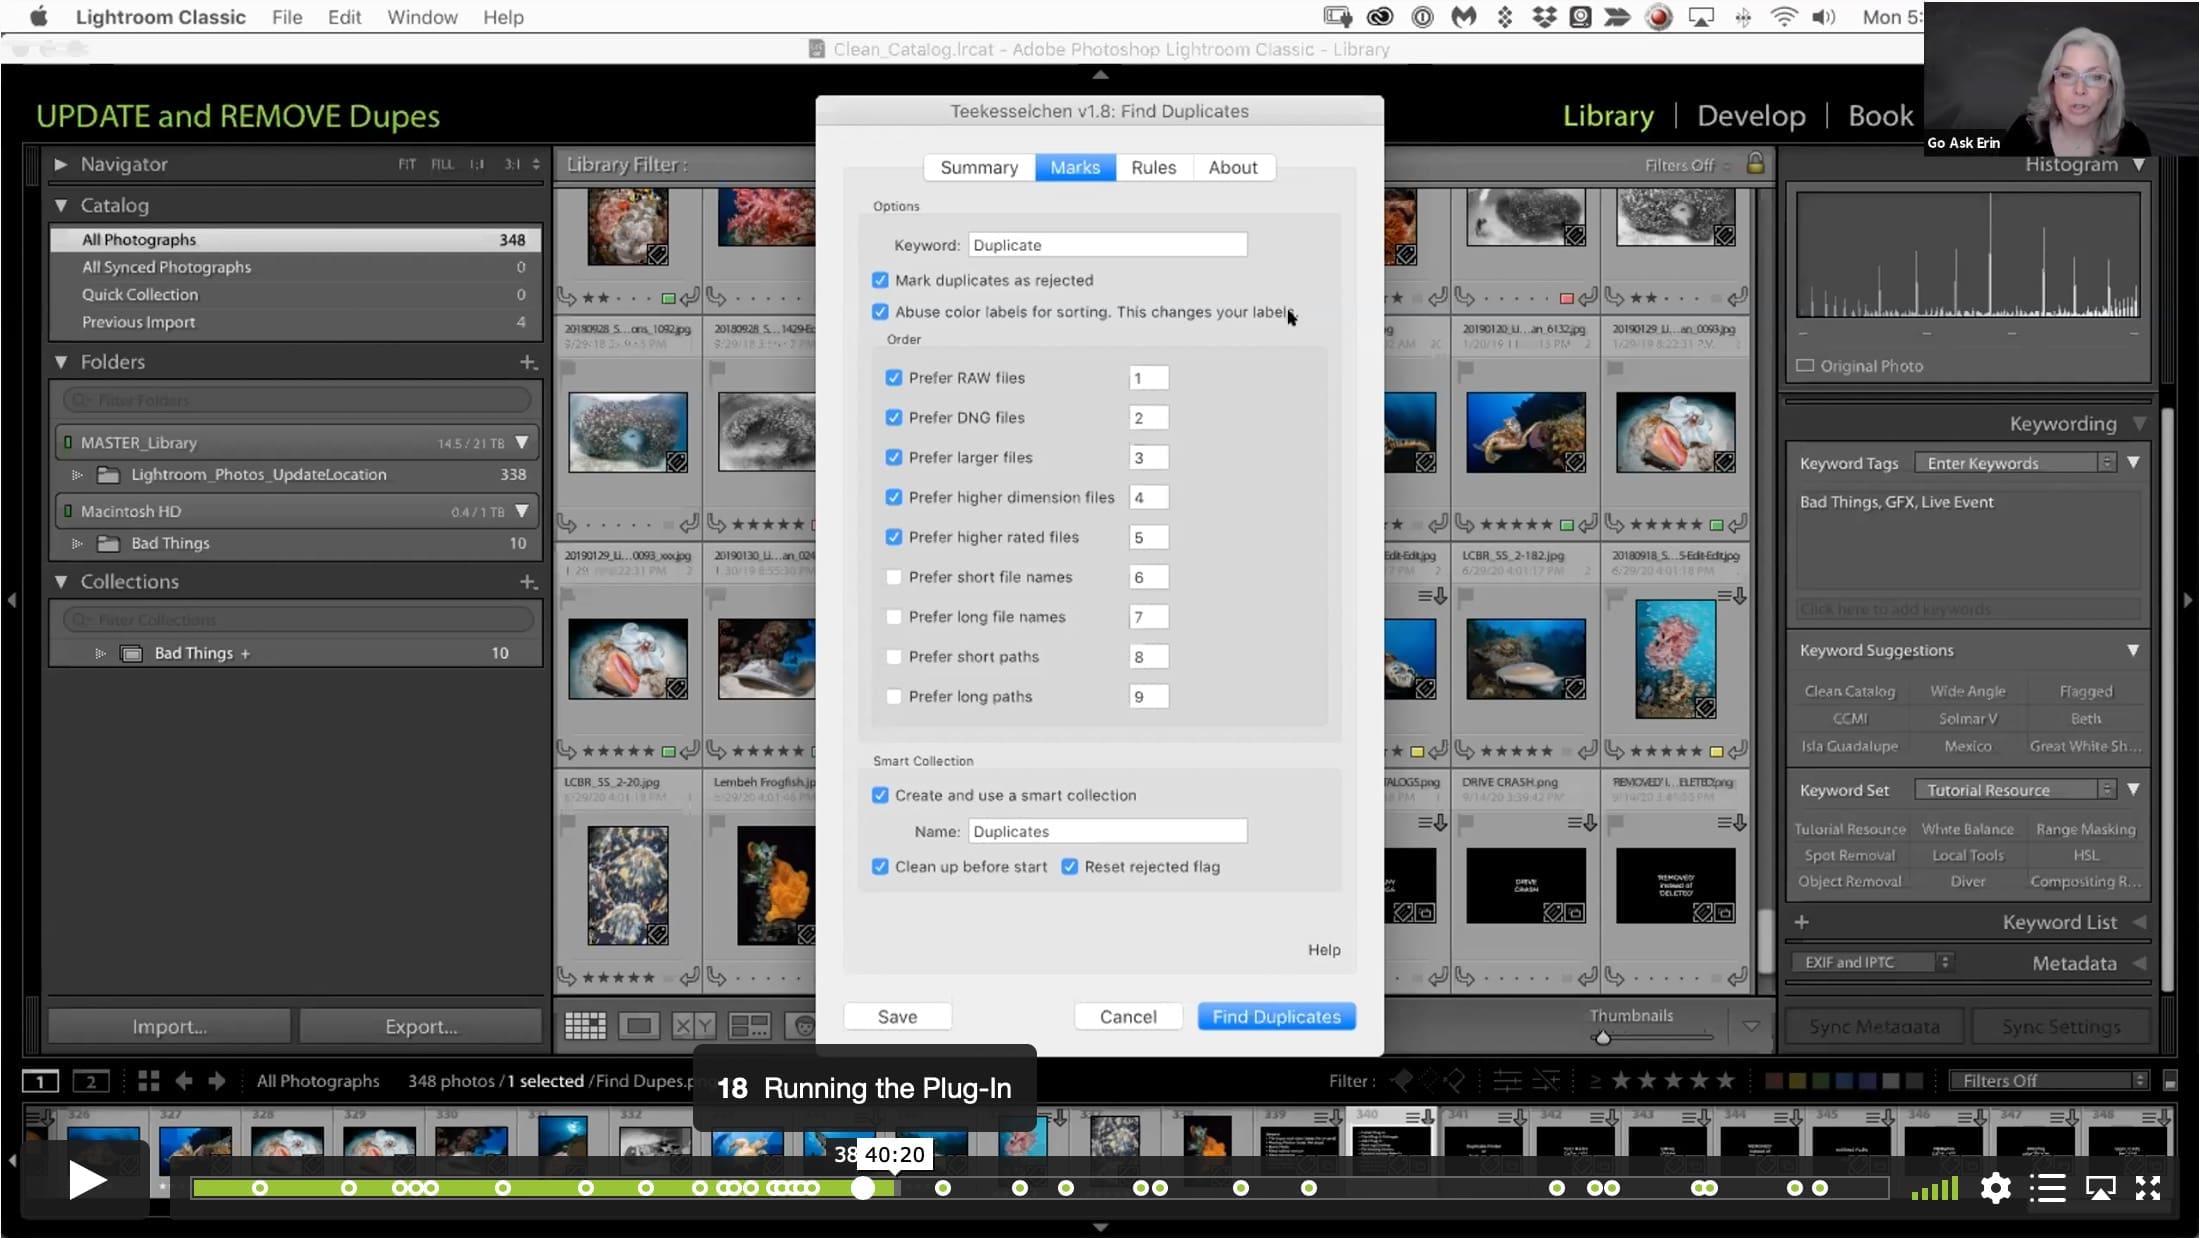Check the Original Photo box under Histogram
2199x1238 pixels.
(1805, 366)
